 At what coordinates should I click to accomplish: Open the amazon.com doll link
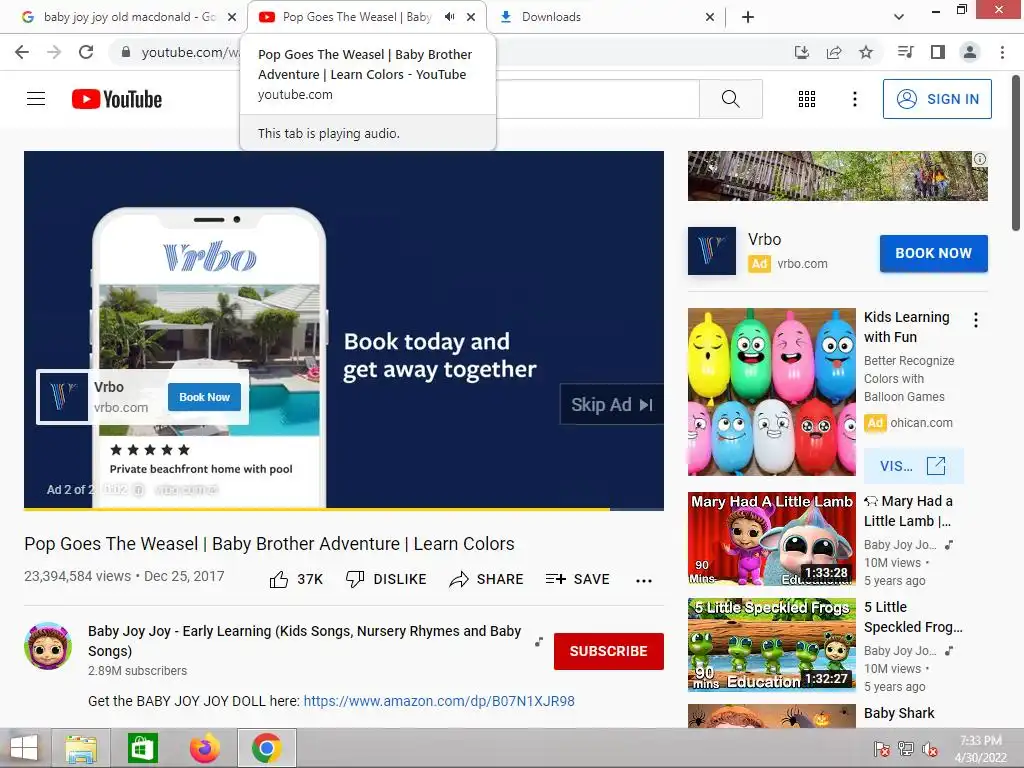click(439, 701)
